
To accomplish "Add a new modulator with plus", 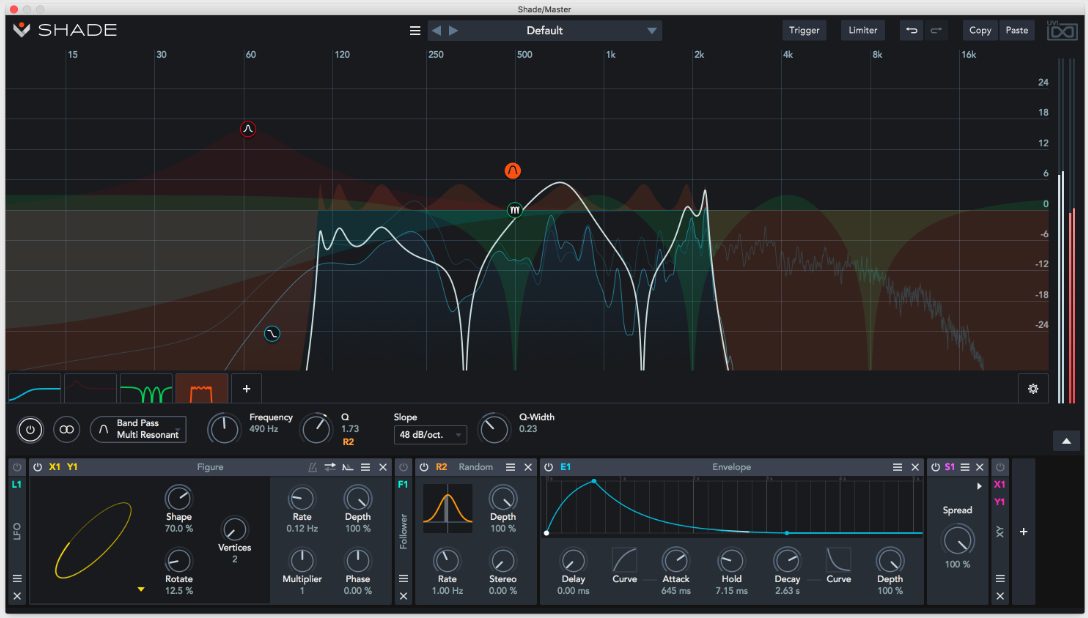I will 1023,532.
